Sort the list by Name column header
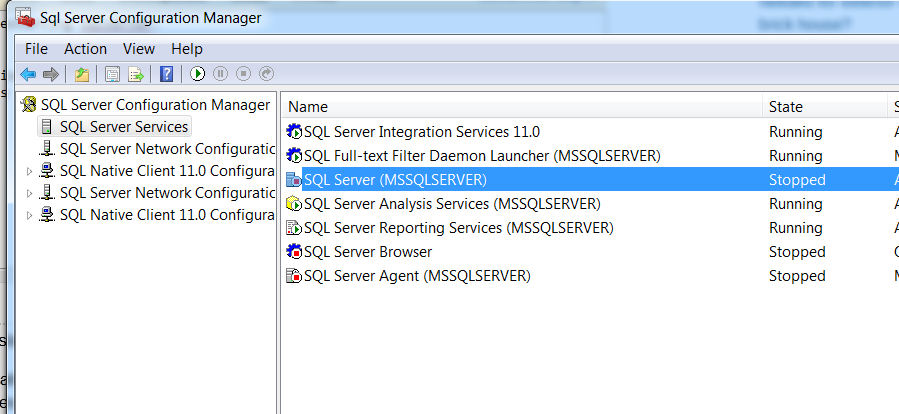 (x=522, y=107)
